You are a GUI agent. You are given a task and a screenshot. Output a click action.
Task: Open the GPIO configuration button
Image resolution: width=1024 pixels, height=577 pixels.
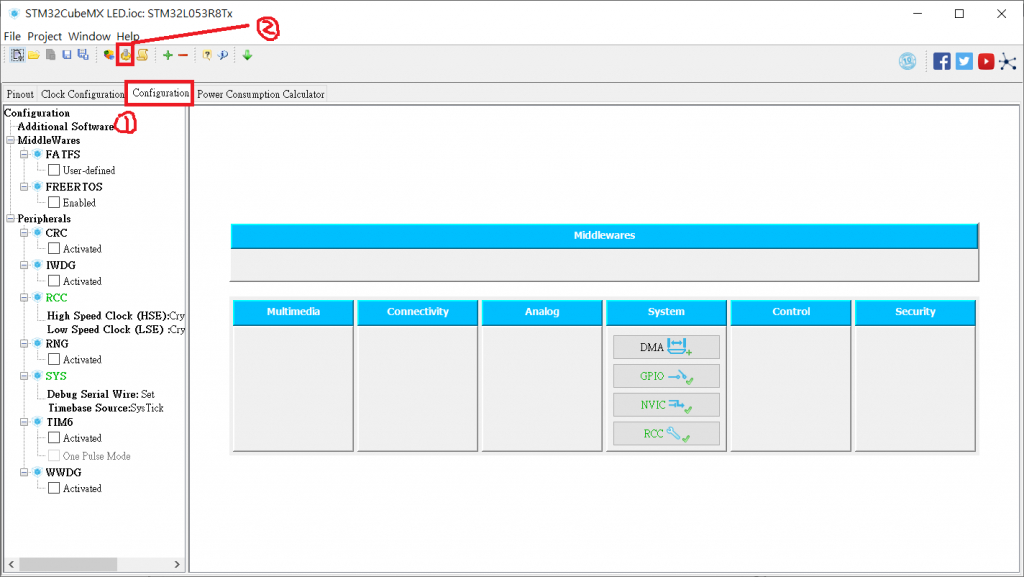point(666,376)
